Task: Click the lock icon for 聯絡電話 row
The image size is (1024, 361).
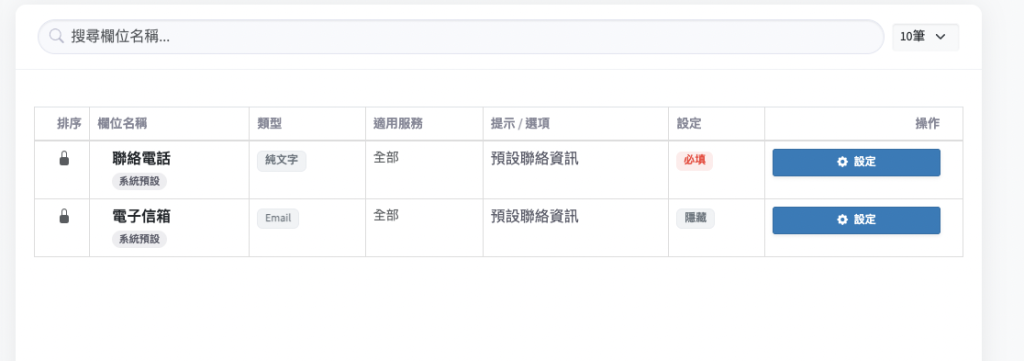Action: pos(64,158)
